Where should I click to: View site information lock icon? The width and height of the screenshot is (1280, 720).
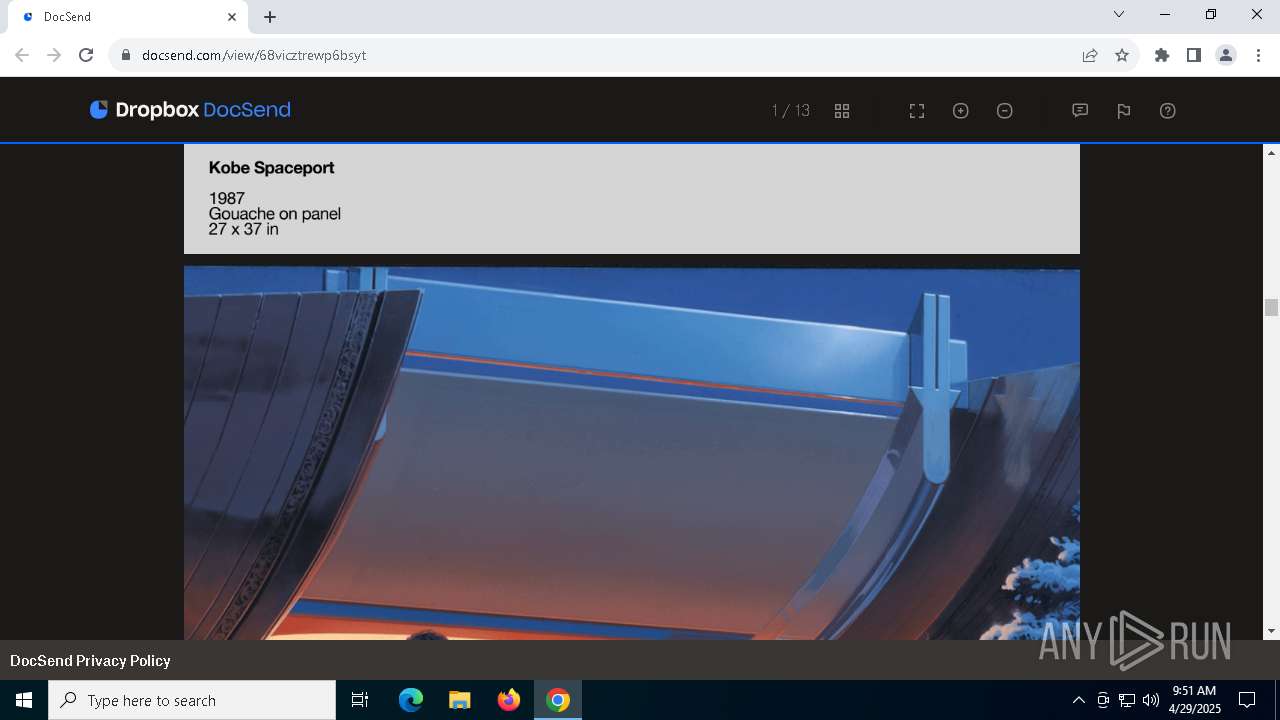coord(126,55)
